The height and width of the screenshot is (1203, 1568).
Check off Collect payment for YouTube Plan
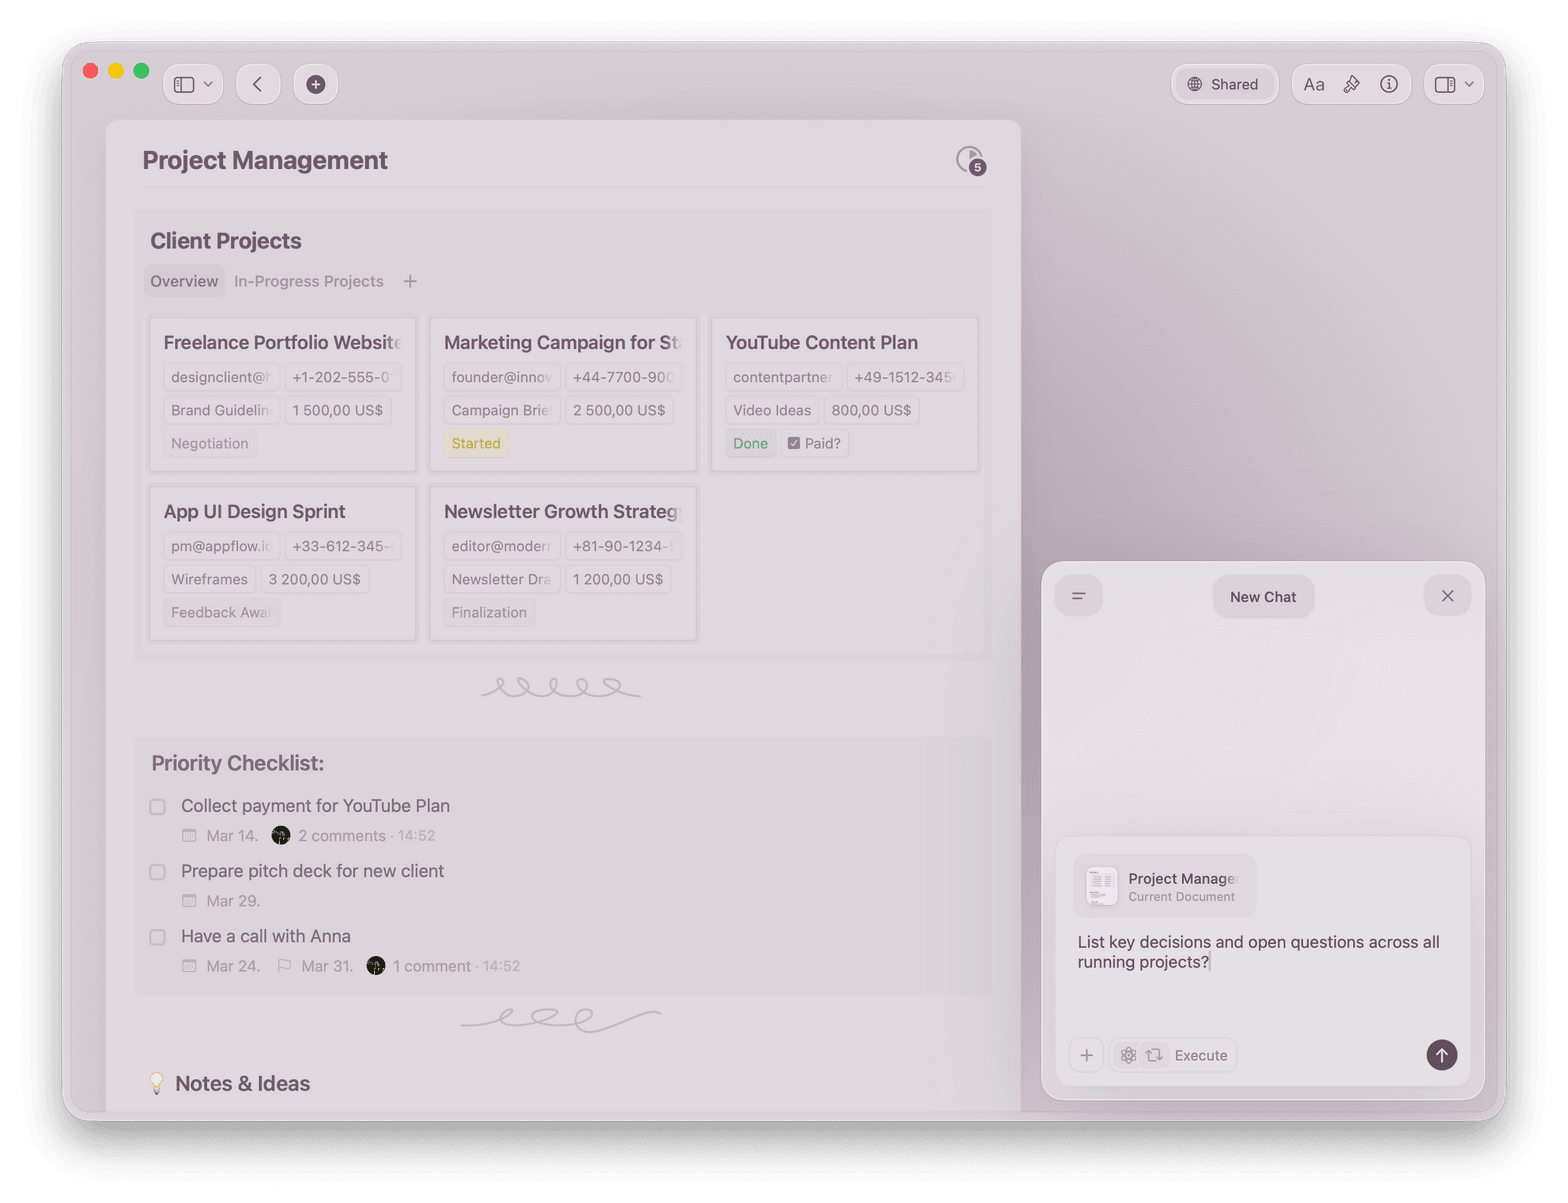tap(157, 806)
